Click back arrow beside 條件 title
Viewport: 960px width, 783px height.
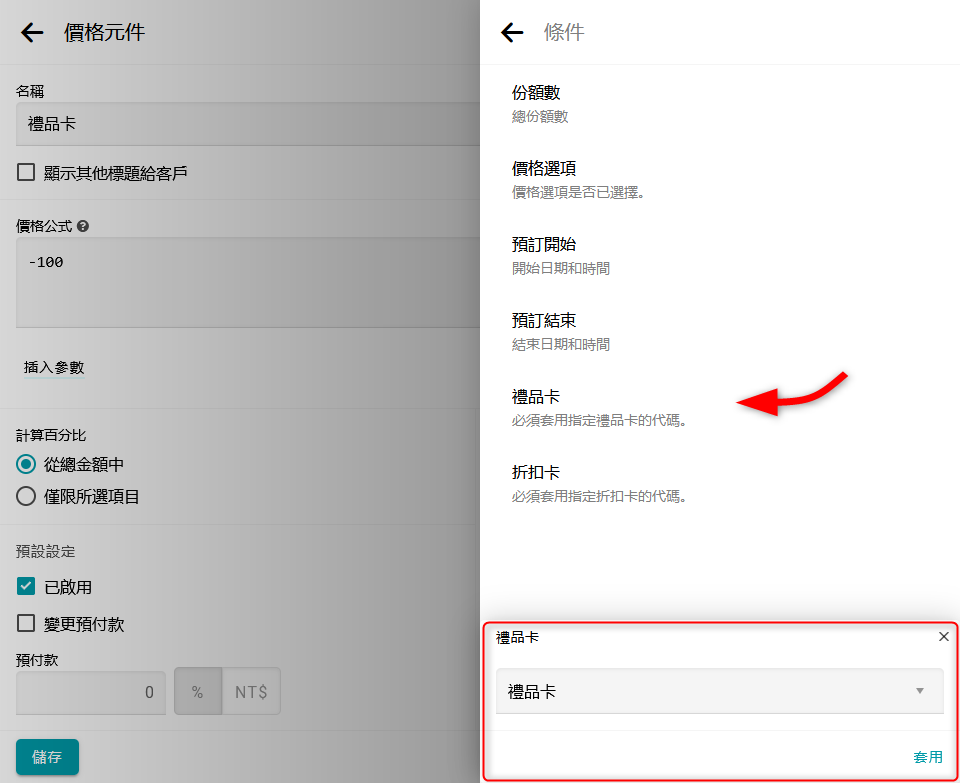pos(512,33)
